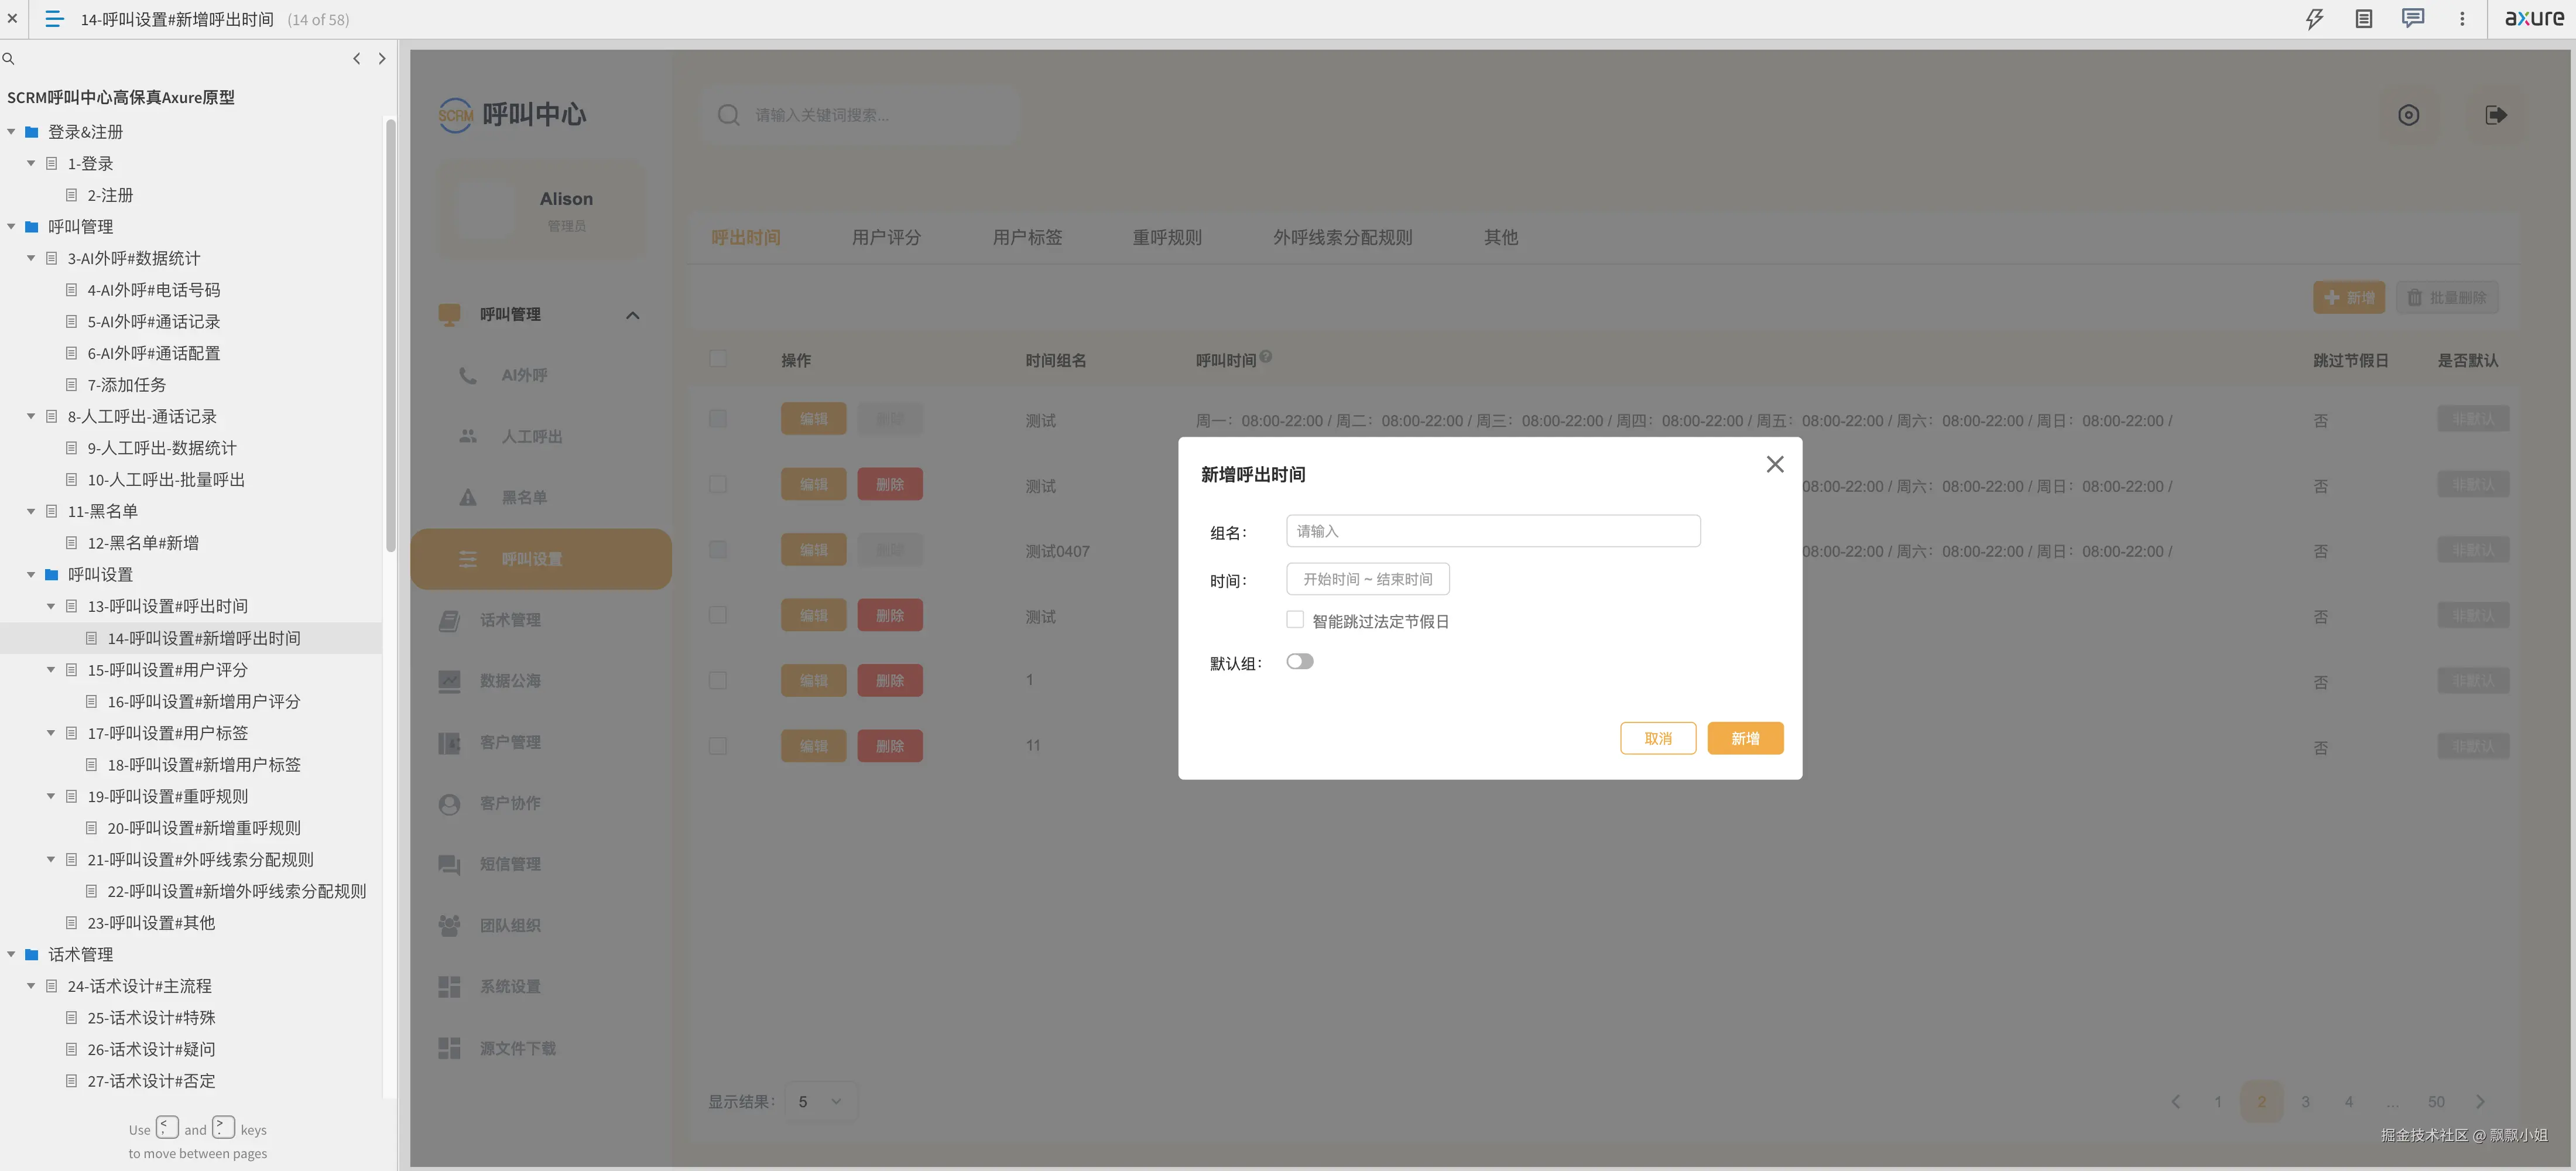Open the three-dot more options menu

(x=2462, y=19)
